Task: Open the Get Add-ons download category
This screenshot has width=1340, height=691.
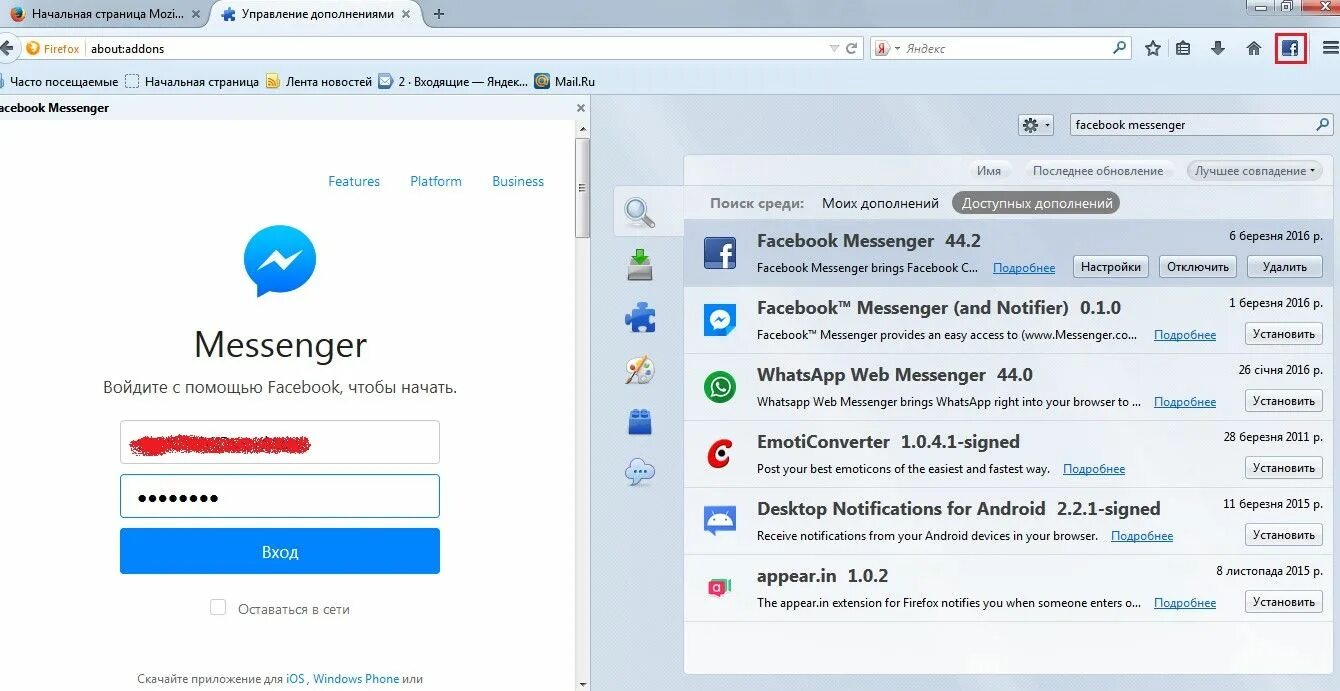Action: pyautogui.click(x=639, y=265)
